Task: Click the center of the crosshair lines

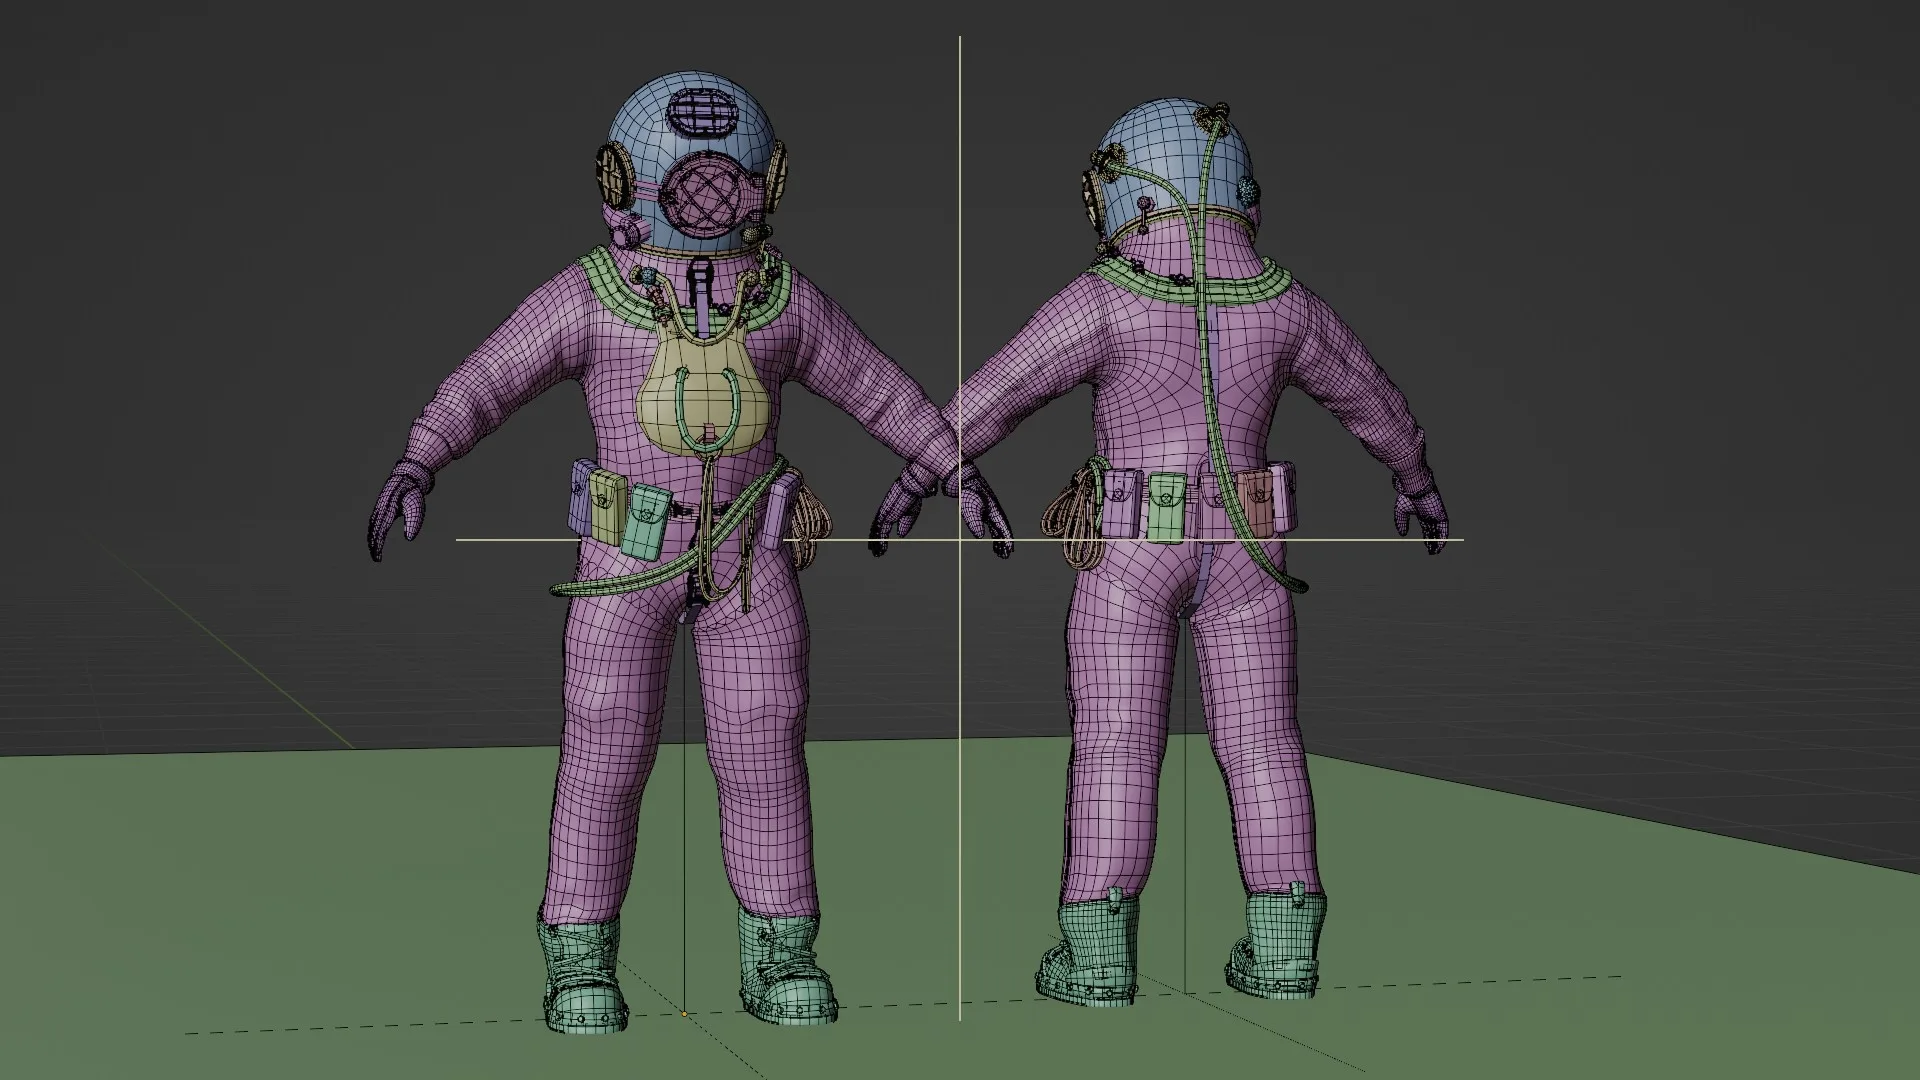Action: click(x=960, y=540)
